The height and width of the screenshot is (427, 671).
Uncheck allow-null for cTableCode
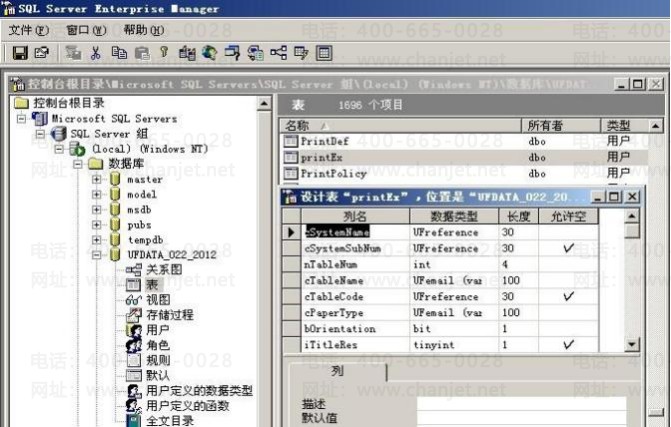click(568, 297)
